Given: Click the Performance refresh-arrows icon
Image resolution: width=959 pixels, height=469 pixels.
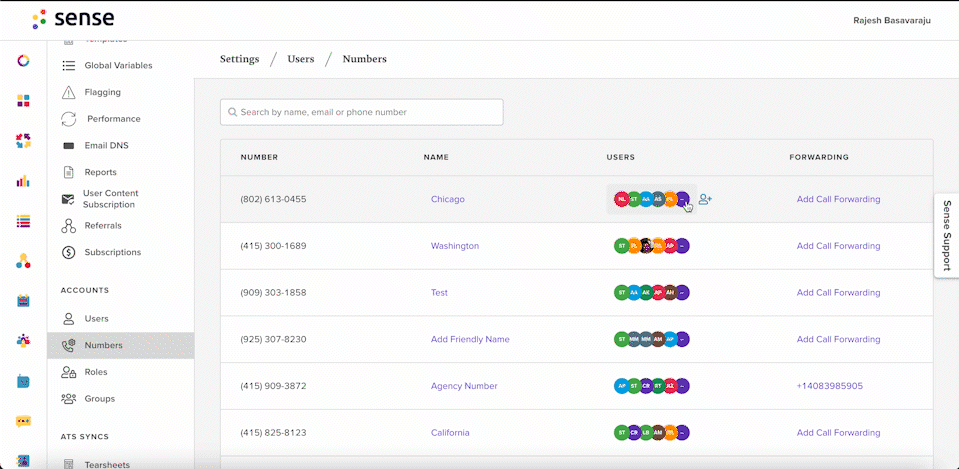Looking at the screenshot, I should click(x=68, y=119).
